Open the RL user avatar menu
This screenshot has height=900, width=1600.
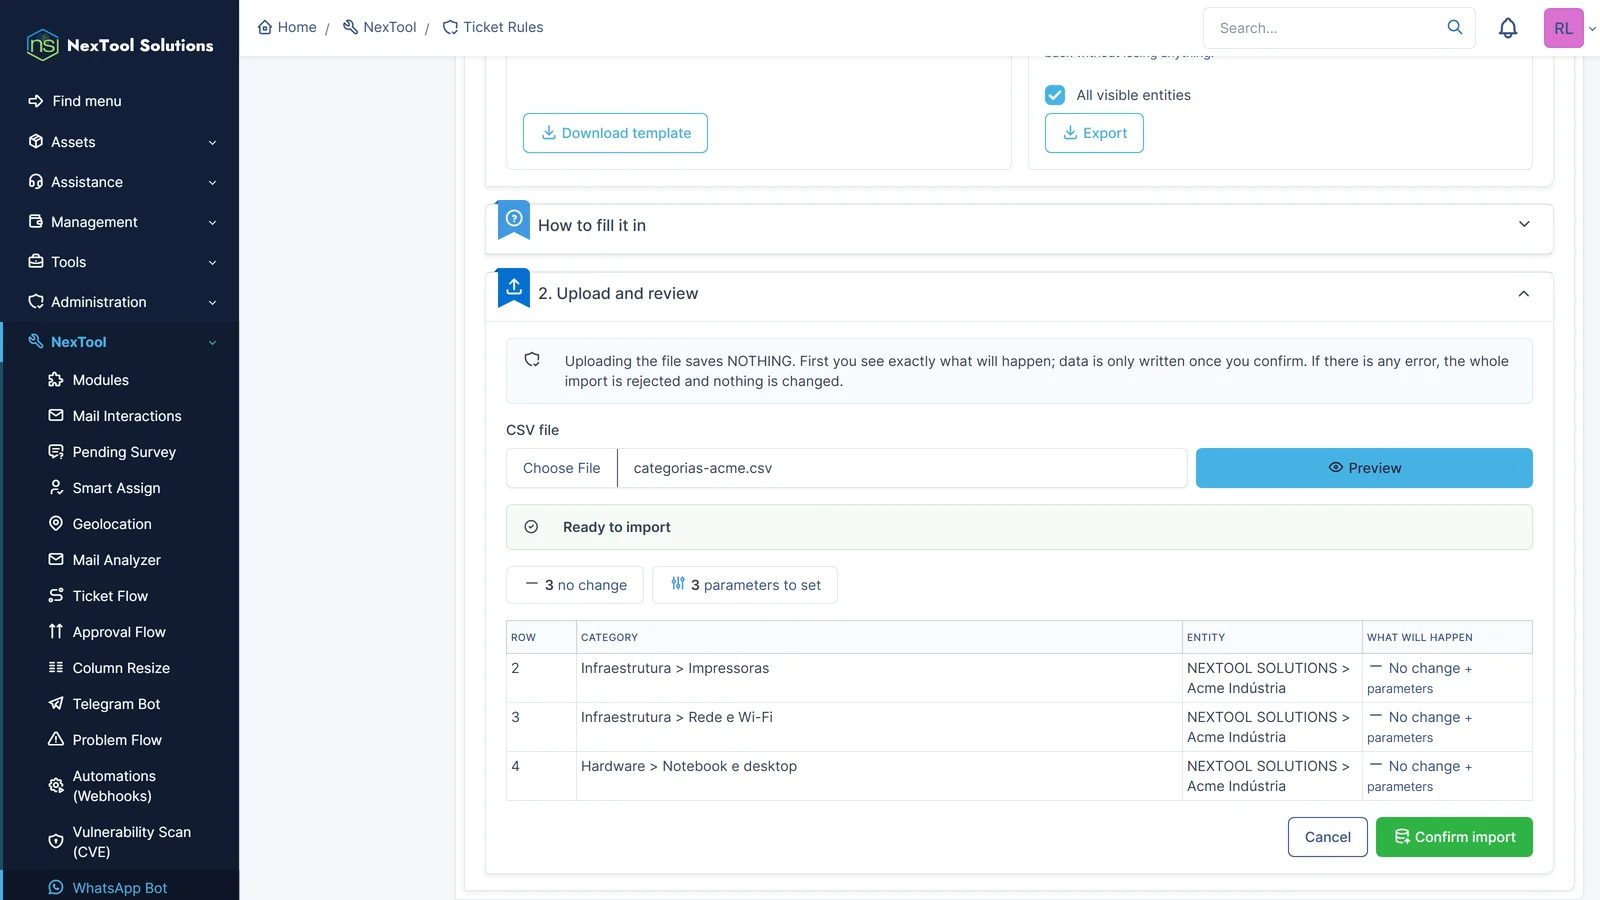(x=1564, y=28)
